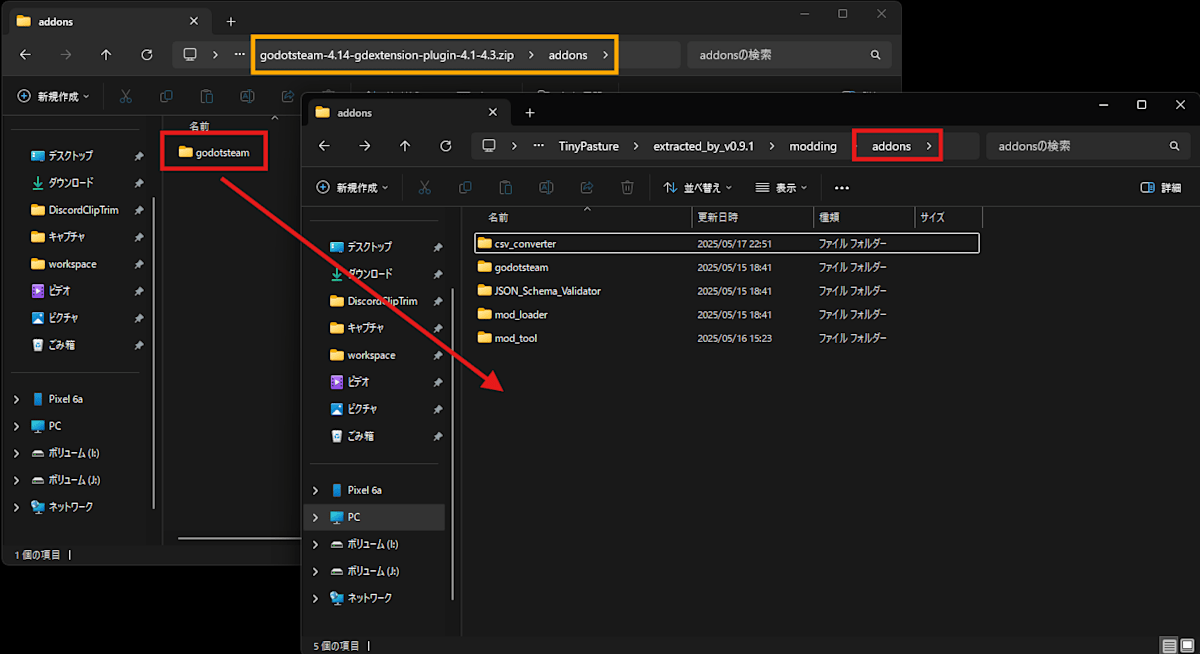1200x654 pixels.
Task: Select the csv_converter folder
Action: click(726, 243)
